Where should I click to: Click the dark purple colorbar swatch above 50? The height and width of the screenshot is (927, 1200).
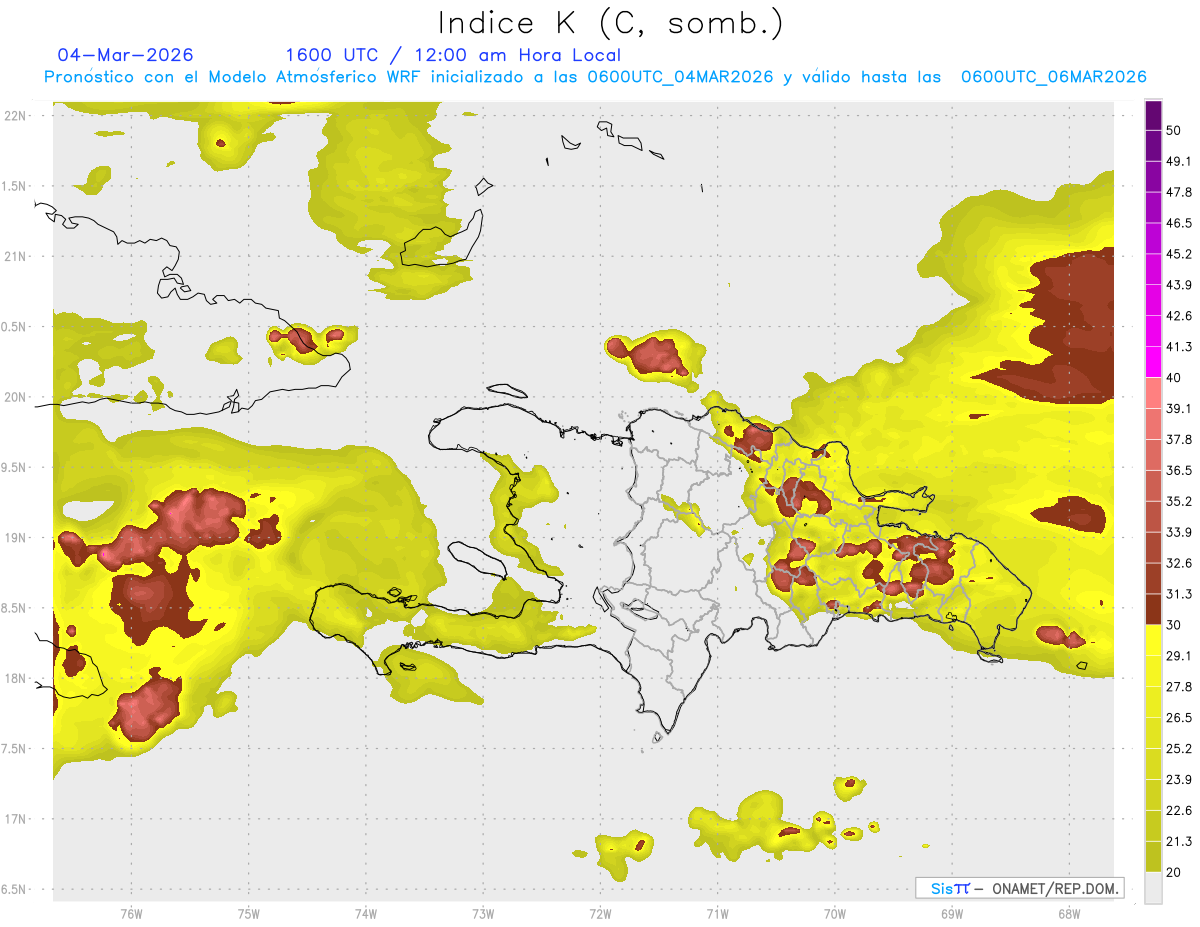point(1153,115)
